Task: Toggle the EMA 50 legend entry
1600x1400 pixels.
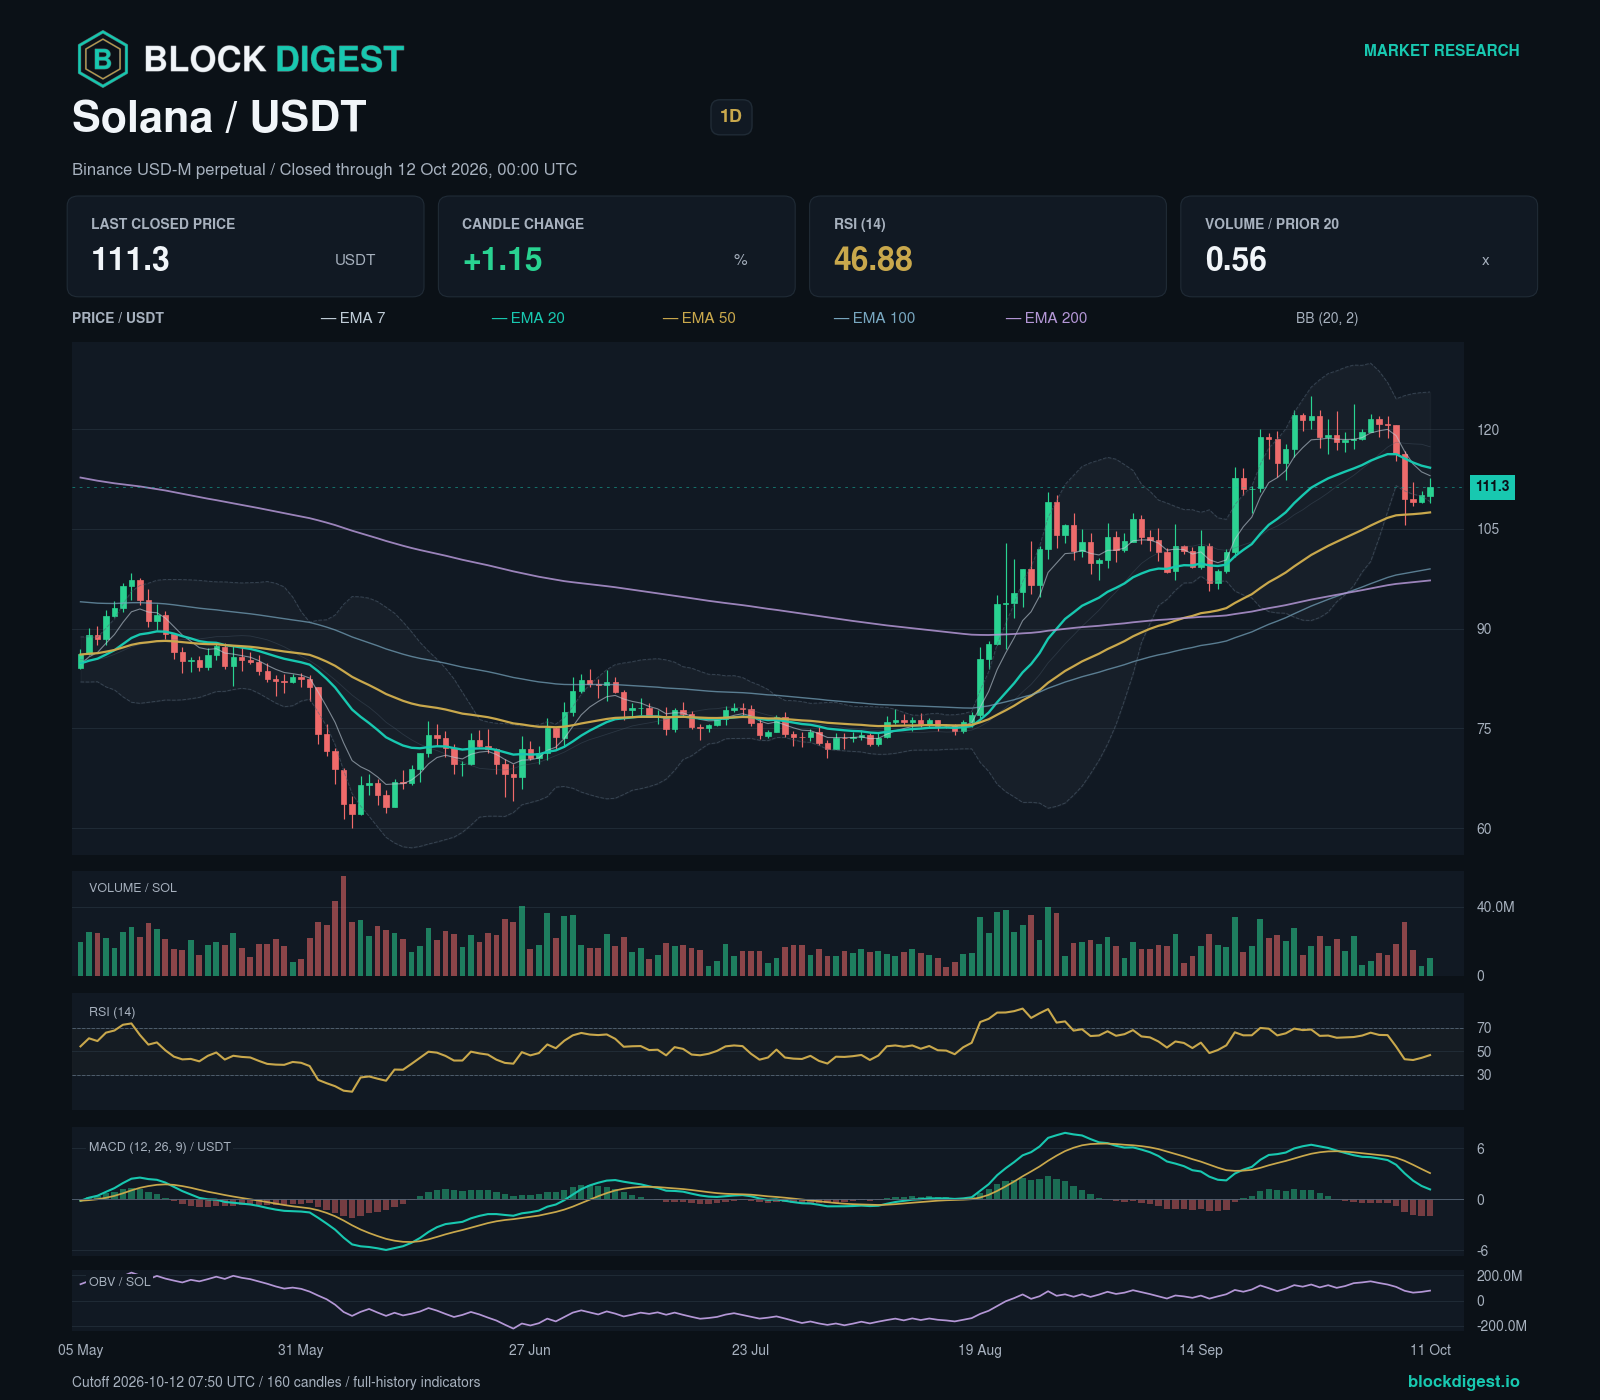Action: (x=699, y=318)
